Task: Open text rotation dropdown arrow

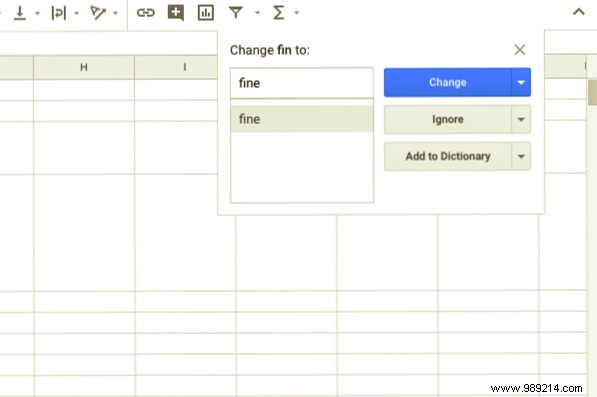Action: 116,13
